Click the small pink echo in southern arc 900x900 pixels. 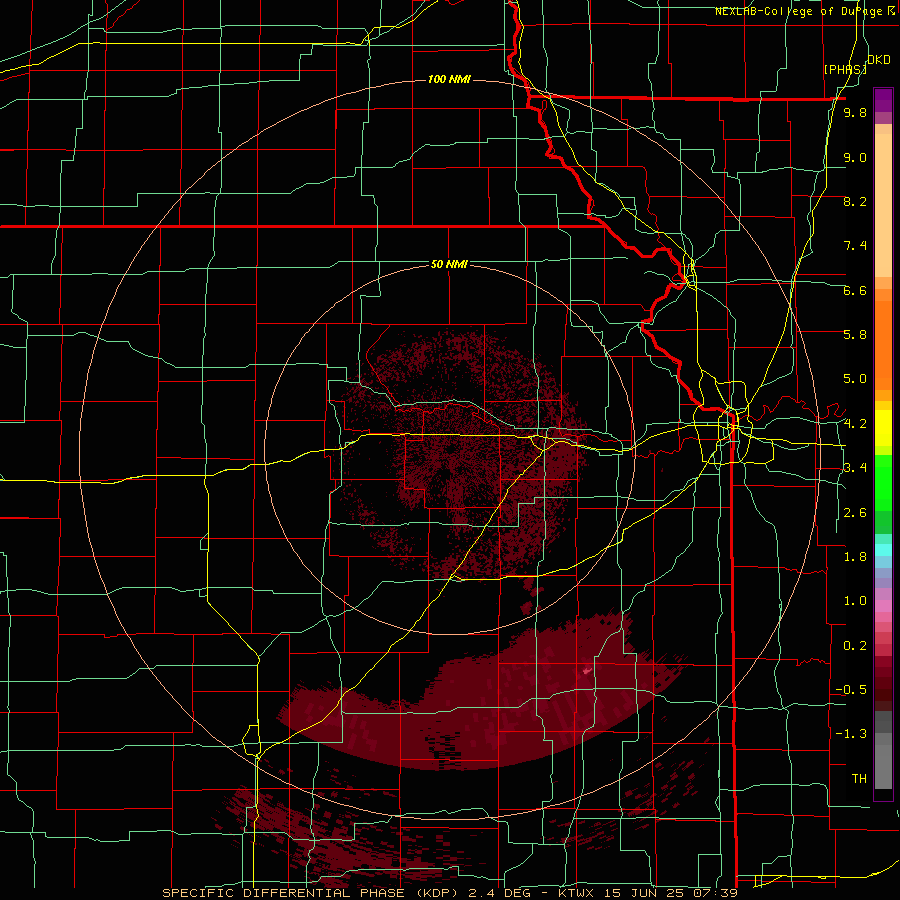pyautogui.click(x=586, y=670)
